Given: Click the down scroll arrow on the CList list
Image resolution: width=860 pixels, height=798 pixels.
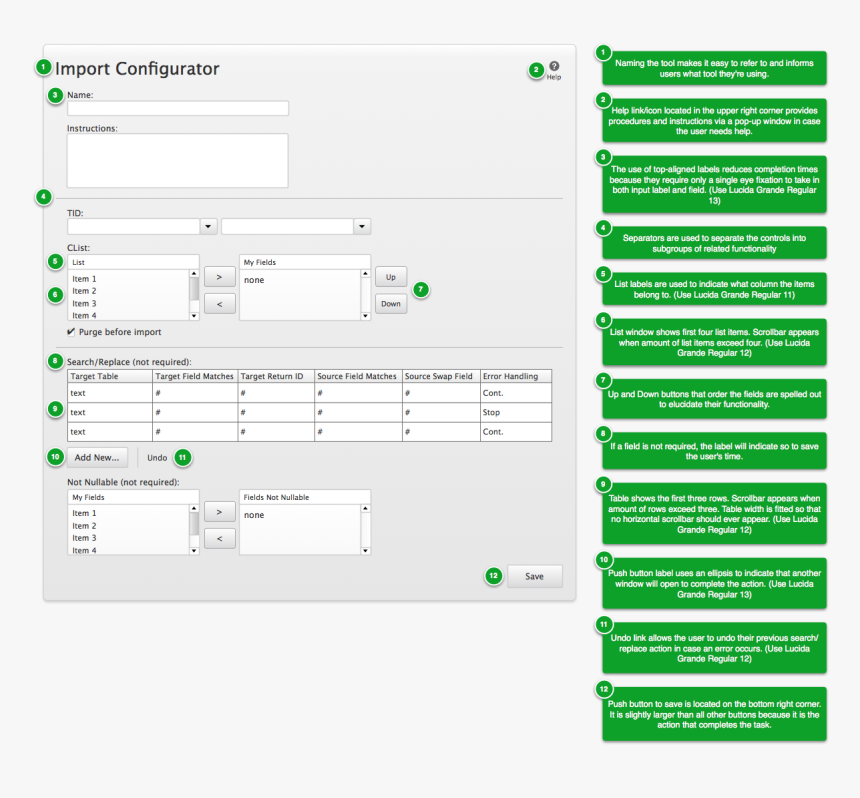Looking at the screenshot, I should (x=196, y=314).
